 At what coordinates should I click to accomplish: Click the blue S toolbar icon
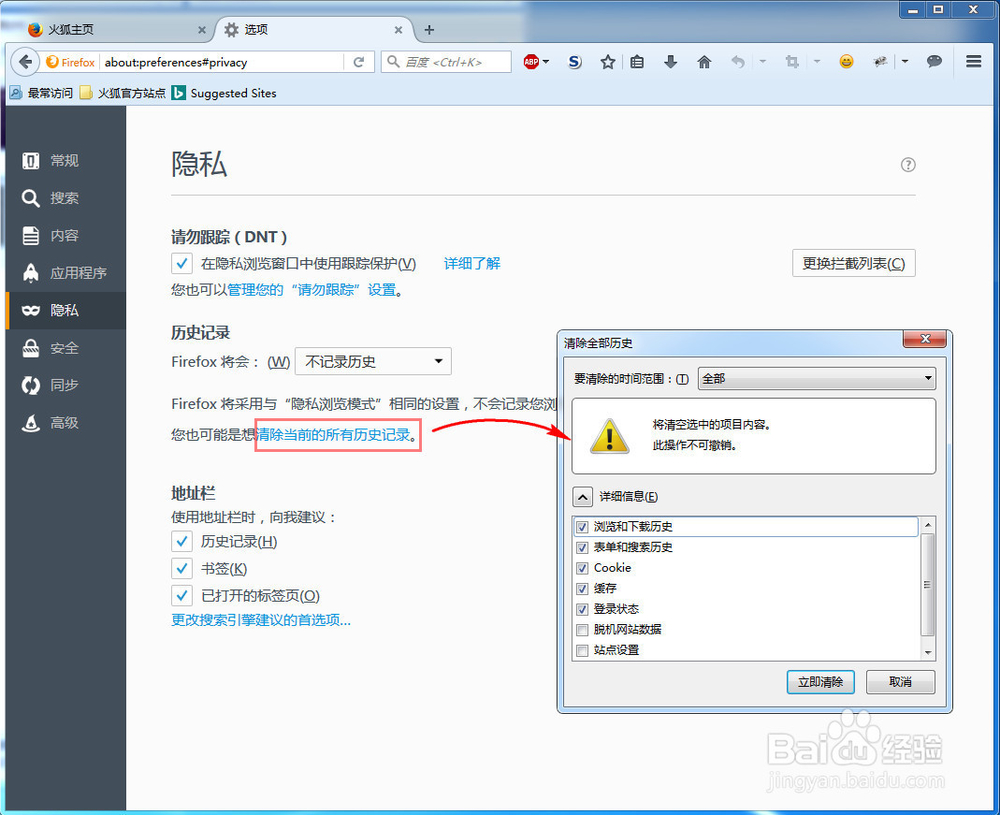[x=575, y=62]
